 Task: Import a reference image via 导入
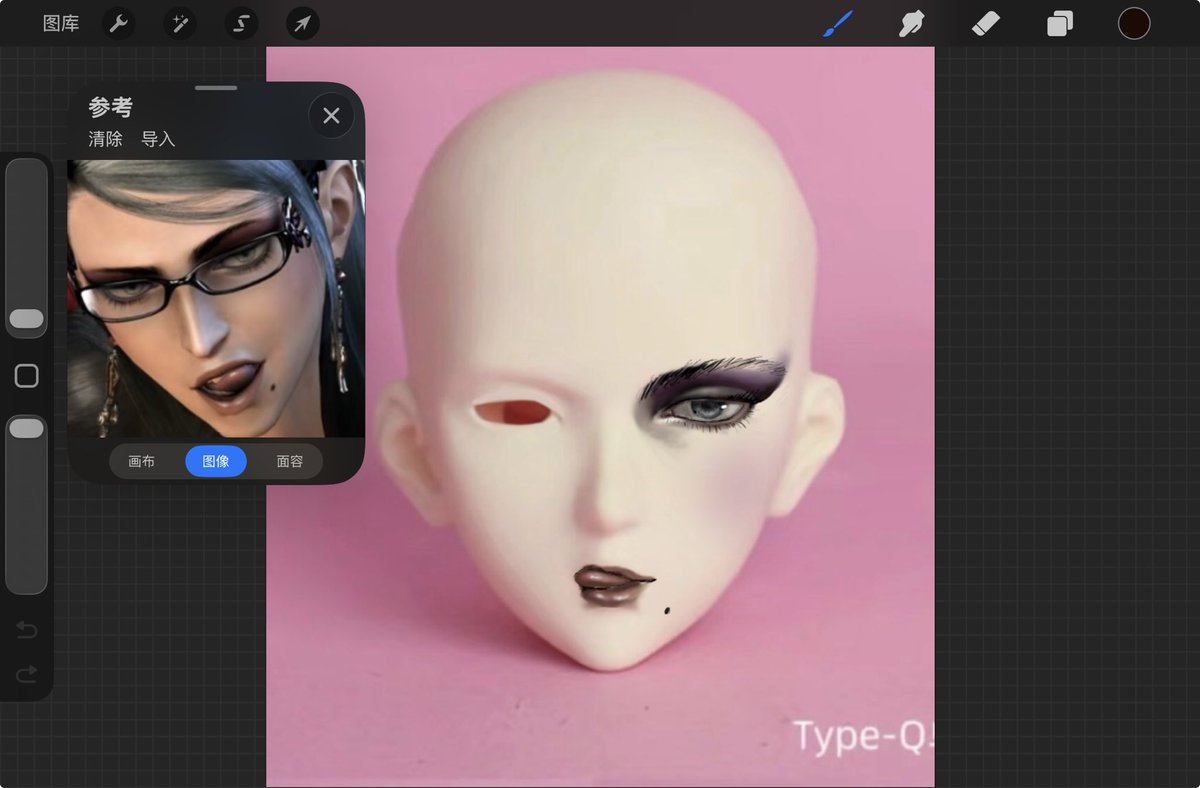pos(158,139)
